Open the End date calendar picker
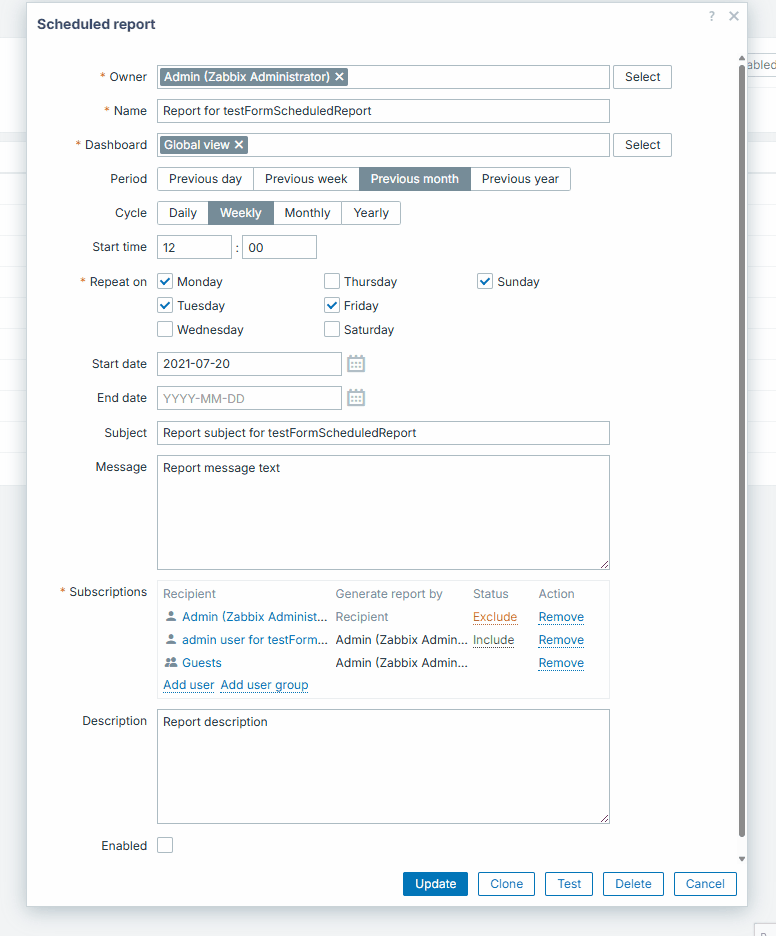Screen dimensions: 776x936 (x=356, y=398)
